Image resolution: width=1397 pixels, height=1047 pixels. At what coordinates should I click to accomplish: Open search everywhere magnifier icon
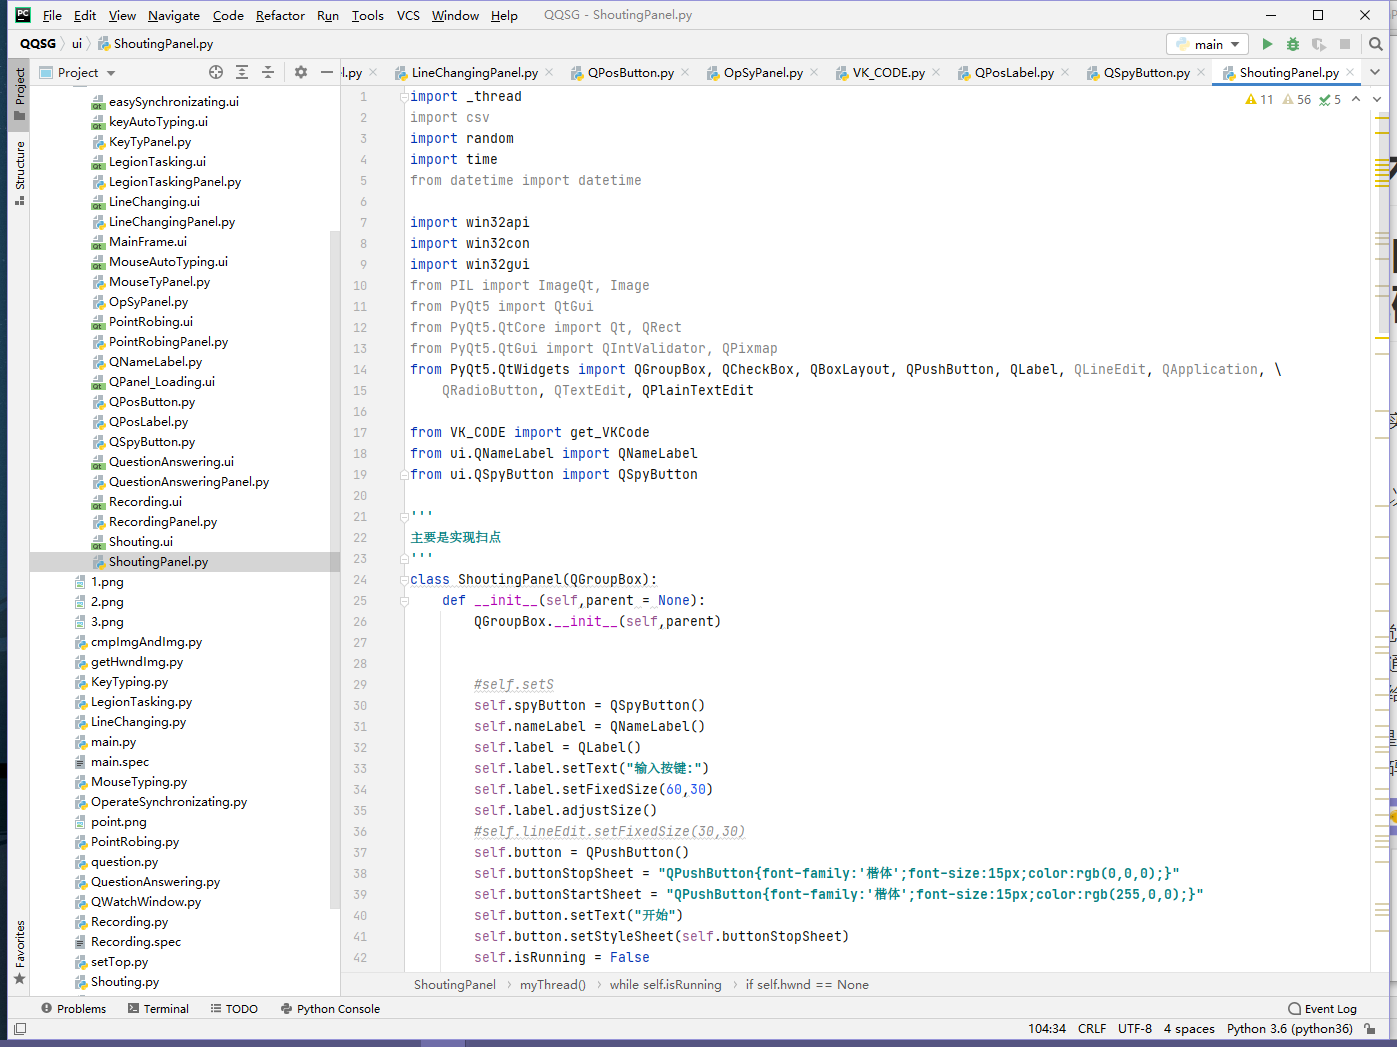point(1376,44)
